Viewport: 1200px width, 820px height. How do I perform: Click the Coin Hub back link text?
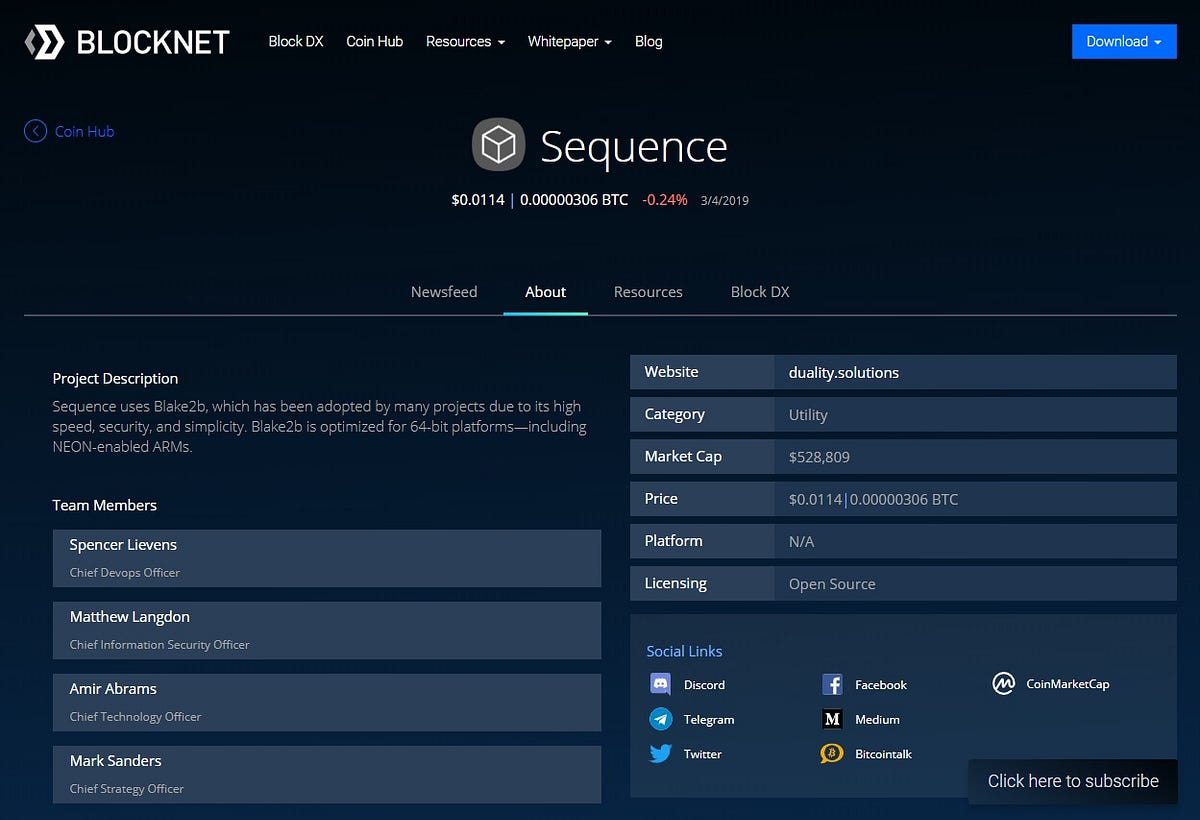click(x=85, y=131)
